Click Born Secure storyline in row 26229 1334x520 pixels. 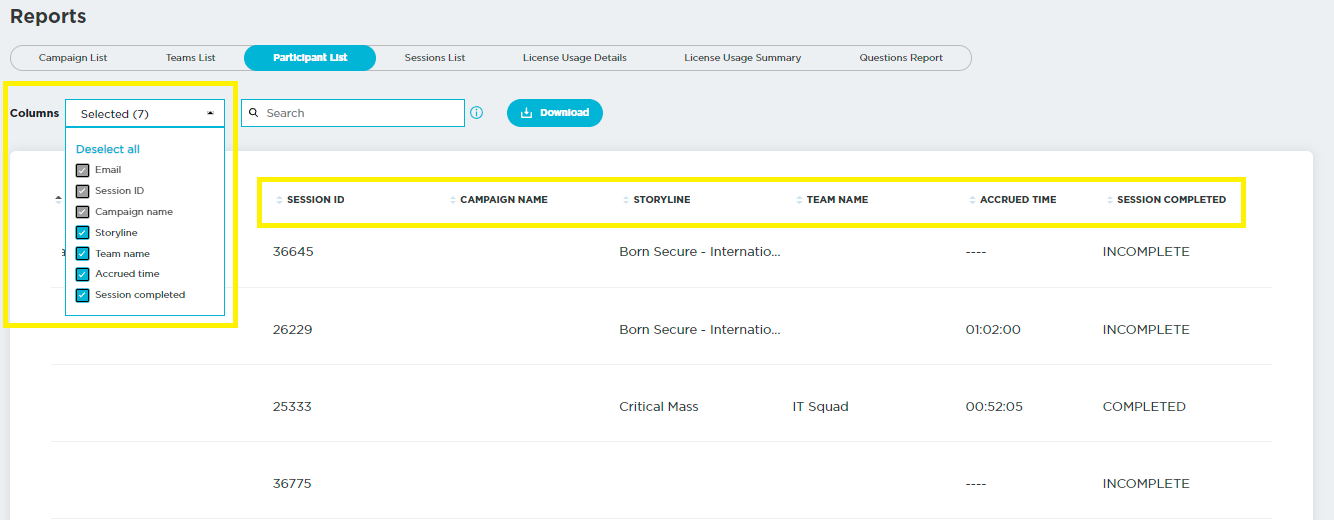point(700,330)
